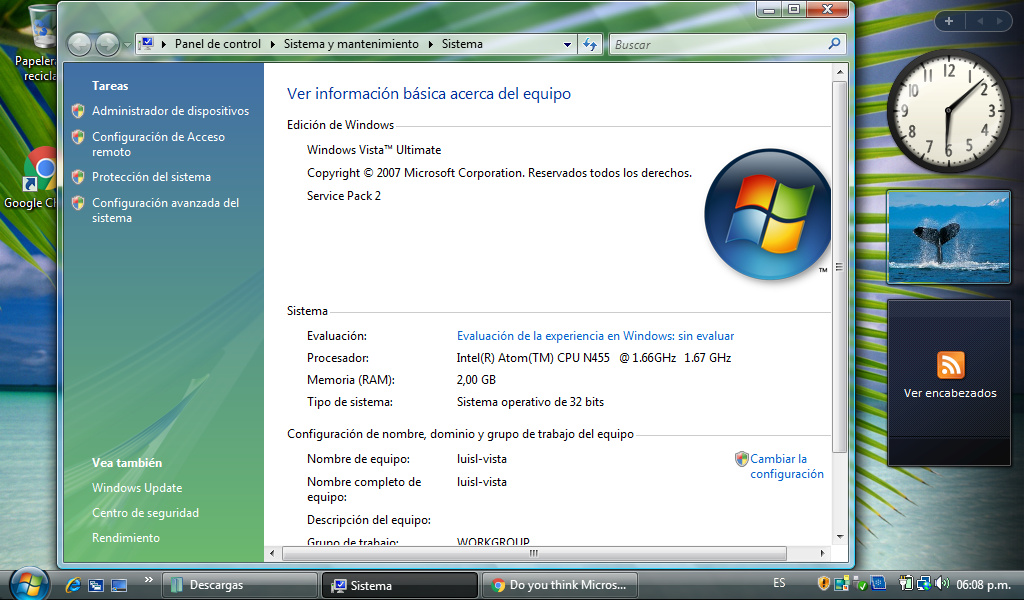Open Centro de seguridad link
Screen dimensions: 1024x600
point(145,513)
